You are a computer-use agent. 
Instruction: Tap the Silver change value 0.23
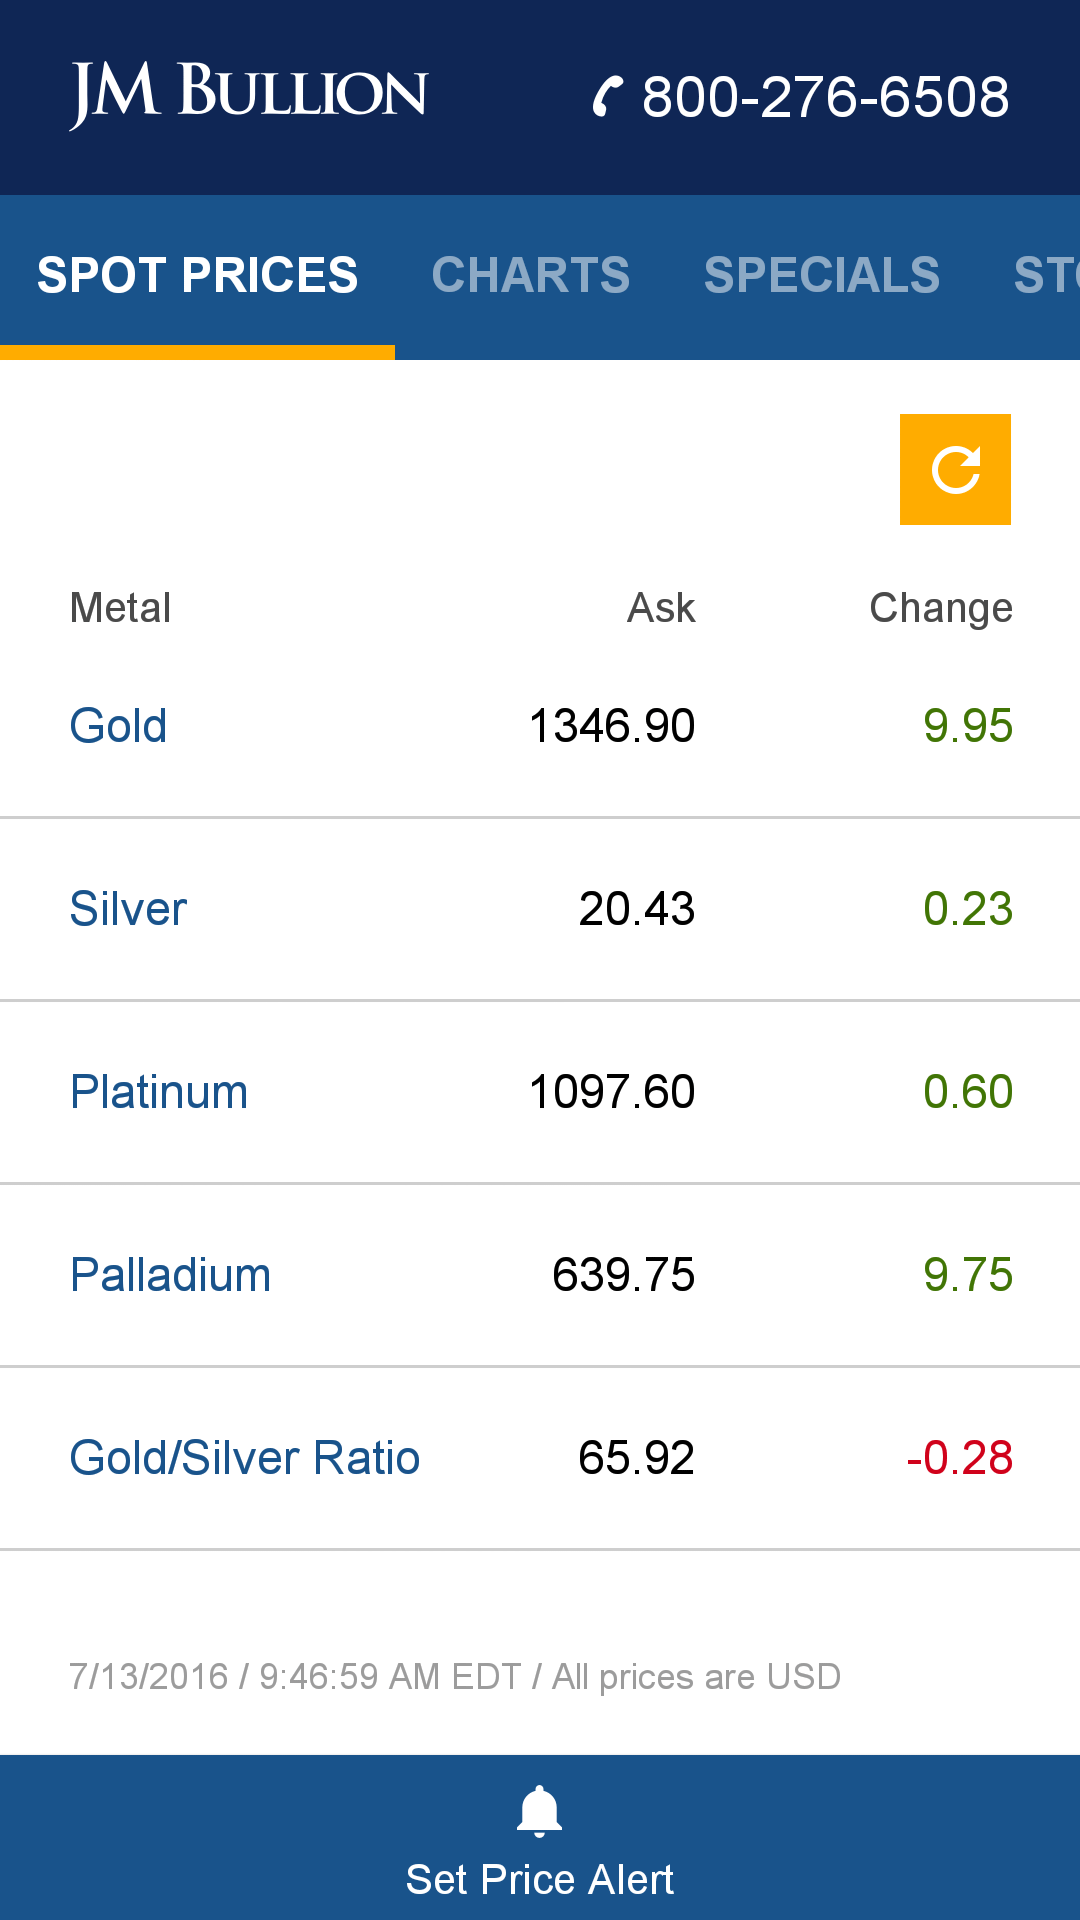point(967,908)
